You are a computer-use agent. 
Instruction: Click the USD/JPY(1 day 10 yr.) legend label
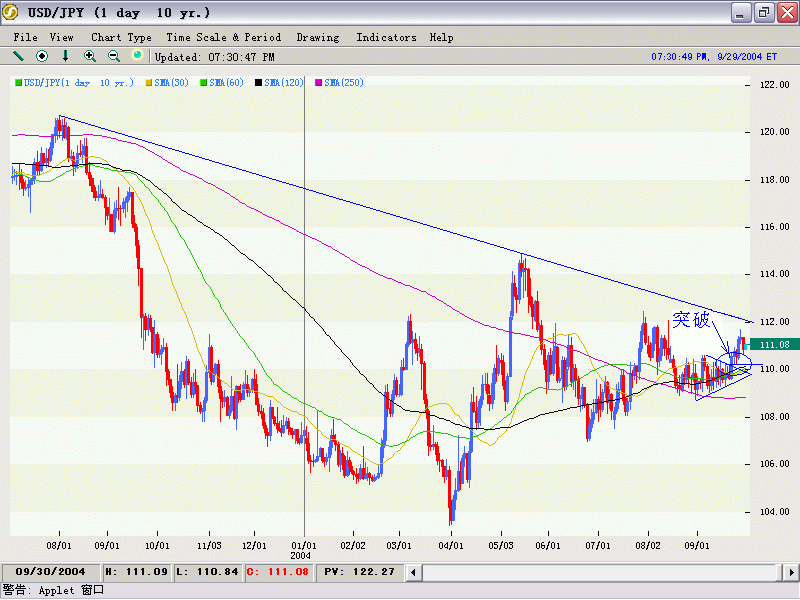click(x=79, y=83)
